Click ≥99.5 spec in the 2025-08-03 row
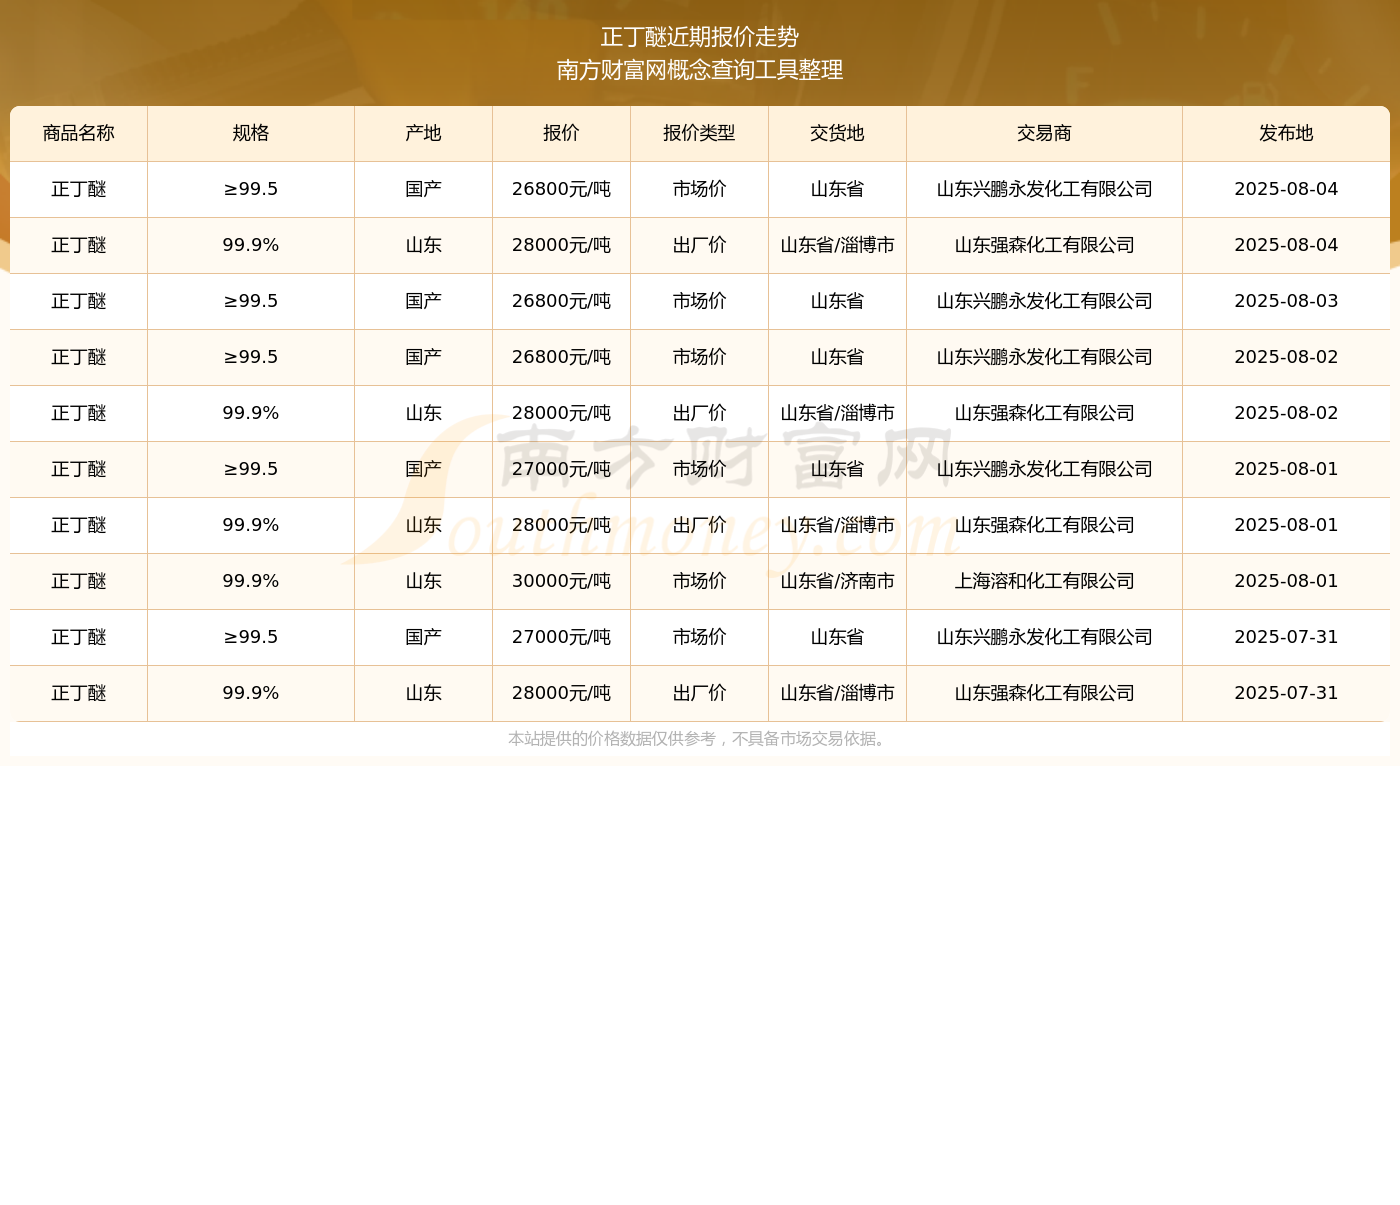The width and height of the screenshot is (1400, 1205). tap(251, 301)
